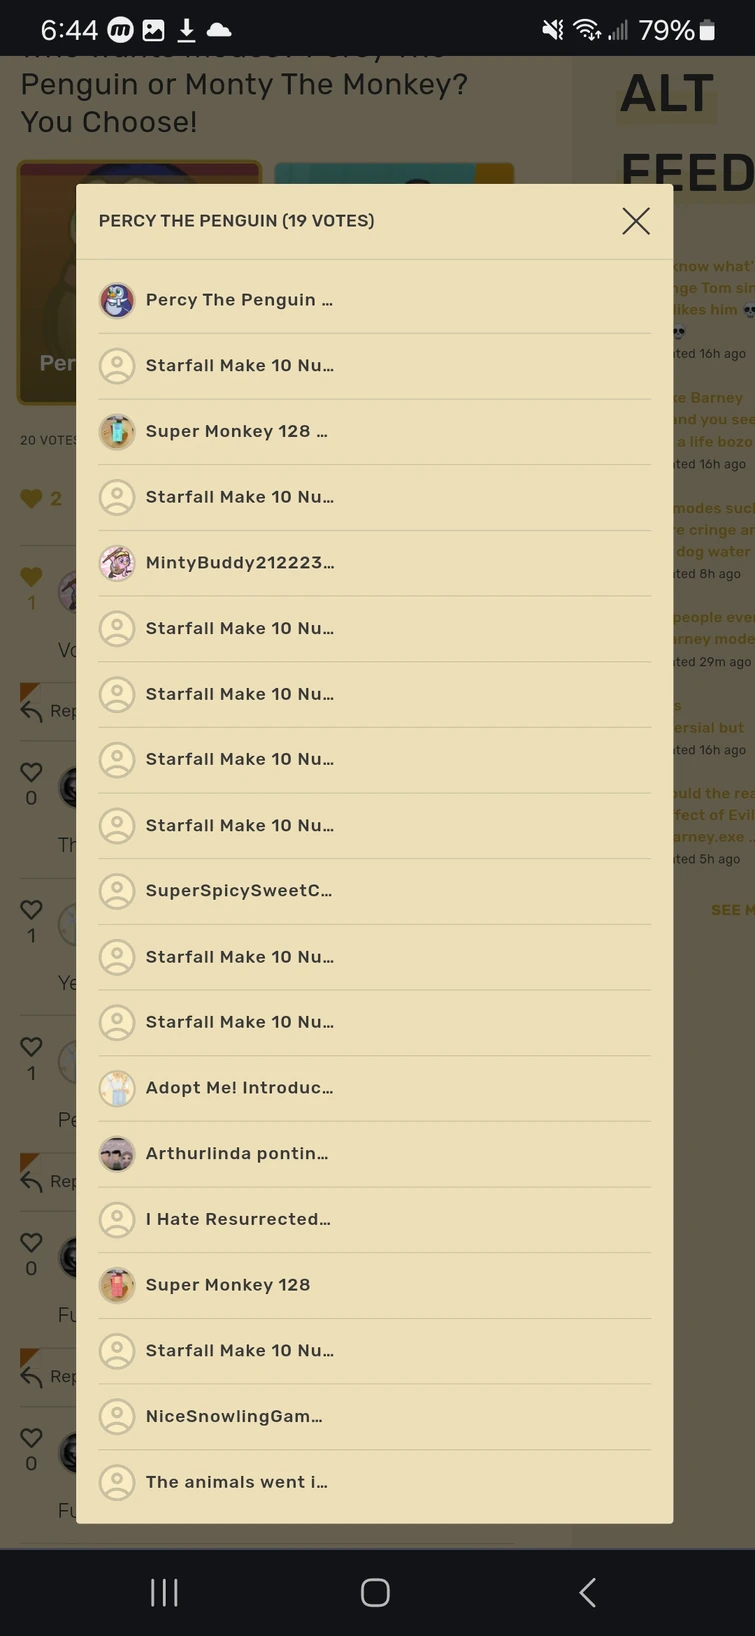Viewport: 755px width, 1636px height.
Task: Tap SuperSpicySweetC… default avatar
Action: (117, 891)
